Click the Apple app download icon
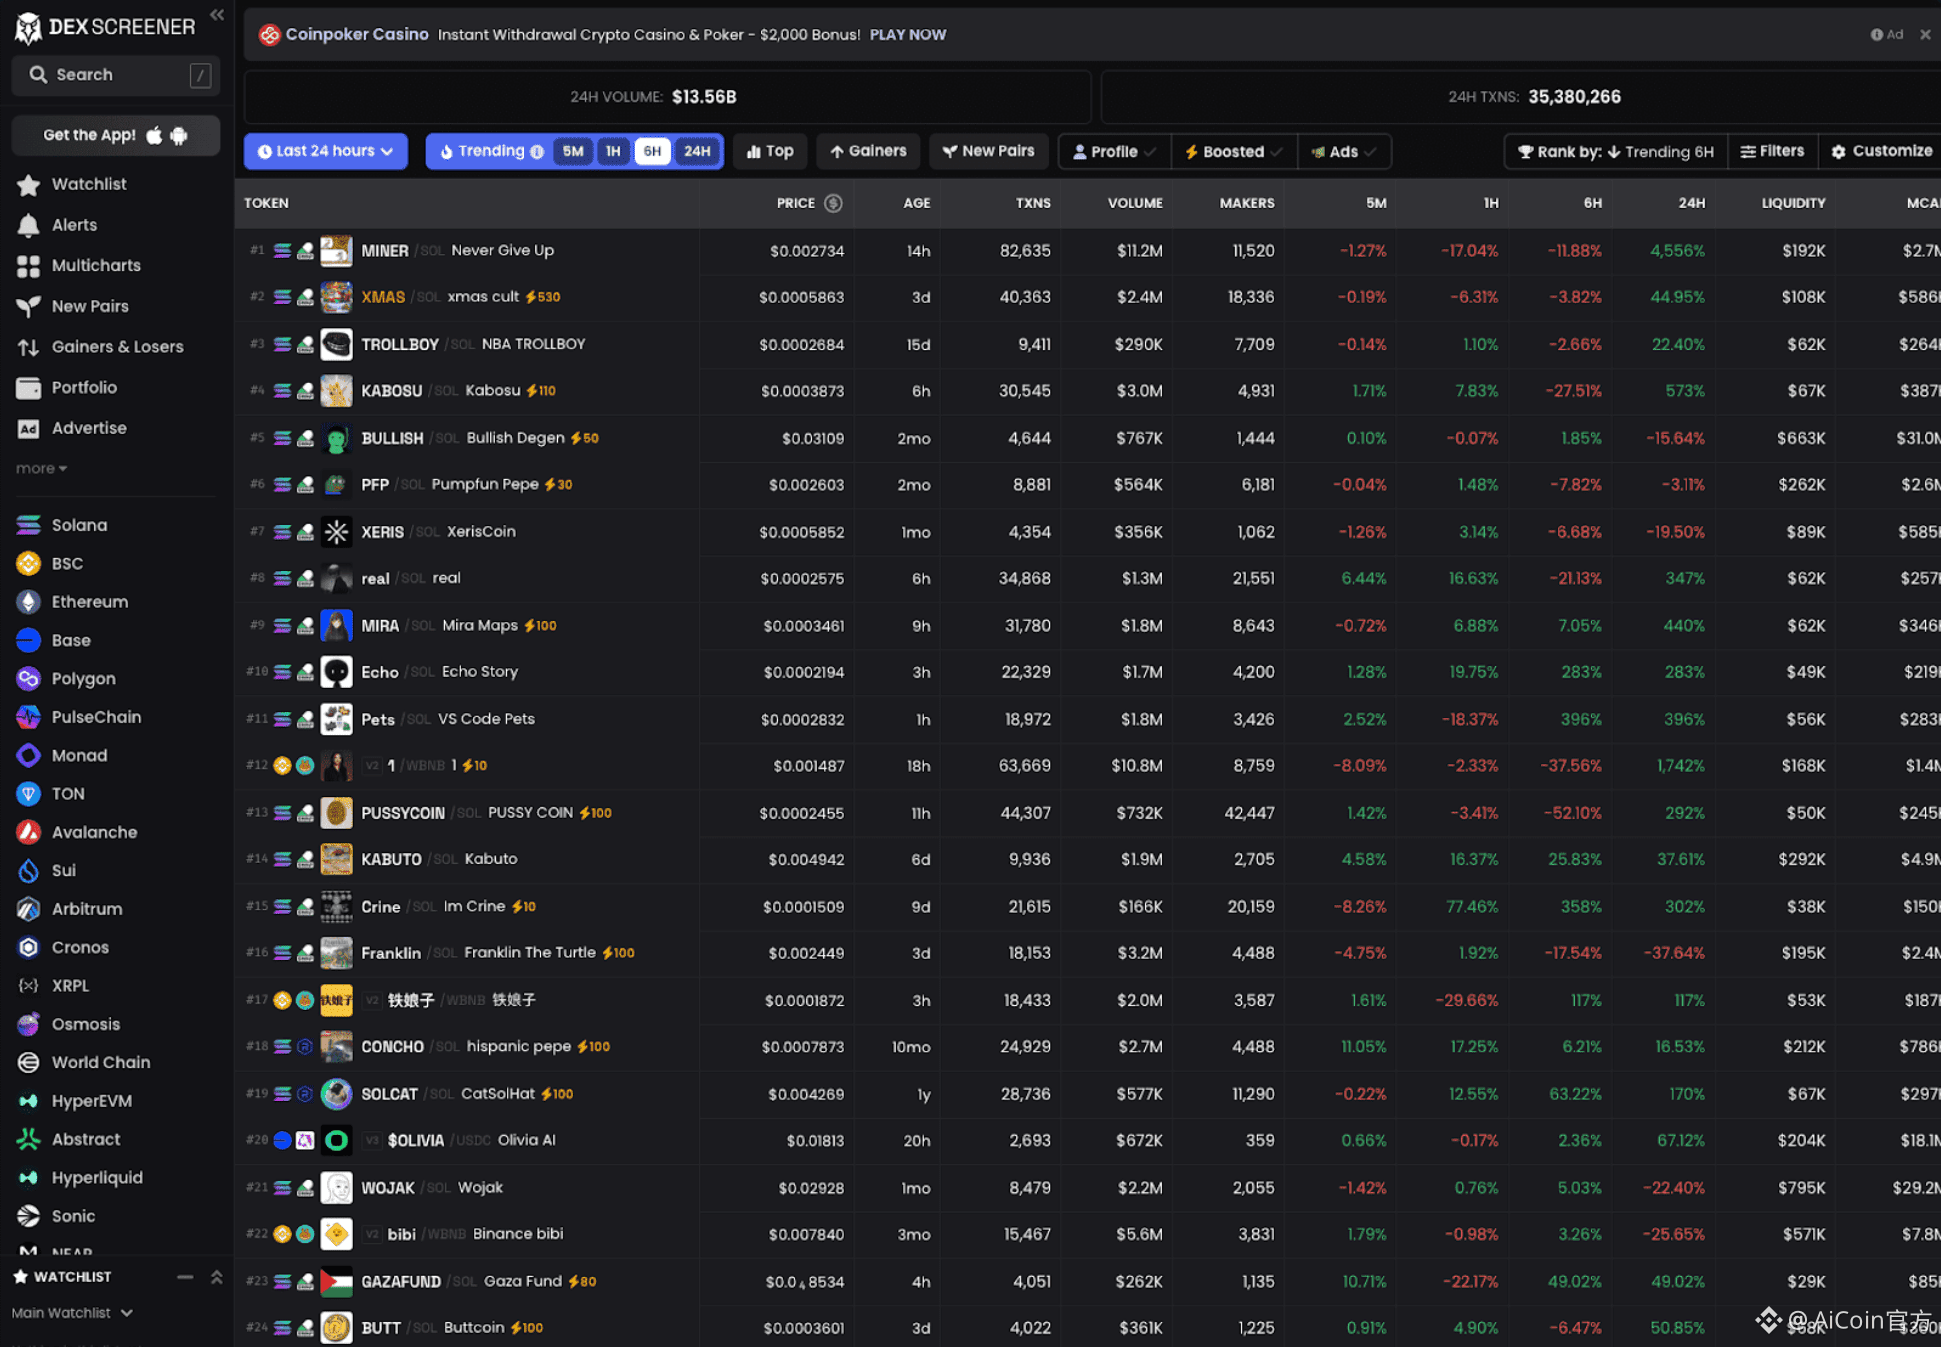This screenshot has width=1941, height=1347. [154, 136]
